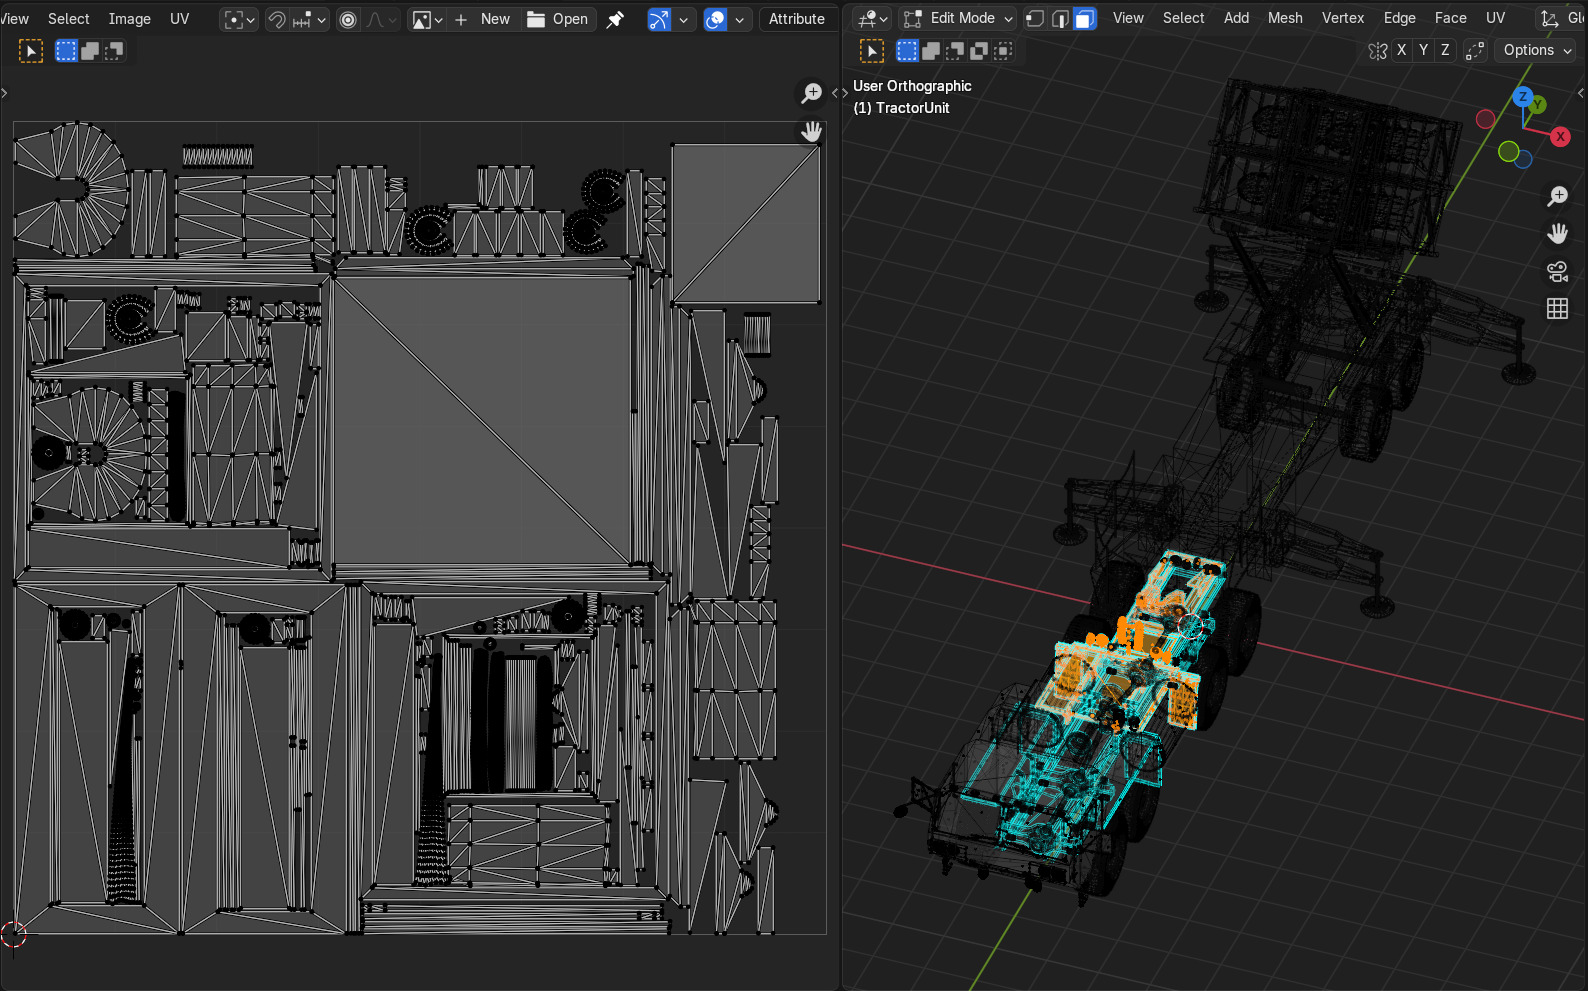Toggle proportional editing in UV editor header
This screenshot has width=1588, height=991.
click(x=347, y=19)
